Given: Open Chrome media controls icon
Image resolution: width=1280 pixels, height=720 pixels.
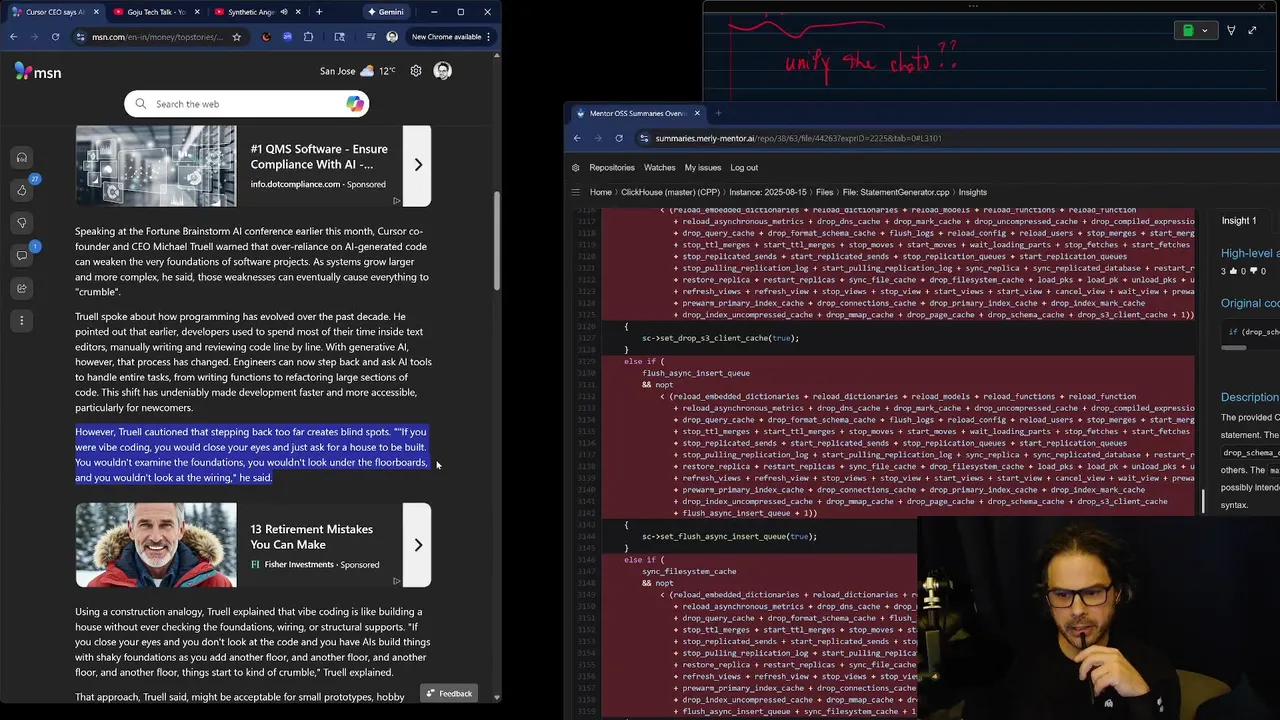Looking at the screenshot, I should click(371, 37).
